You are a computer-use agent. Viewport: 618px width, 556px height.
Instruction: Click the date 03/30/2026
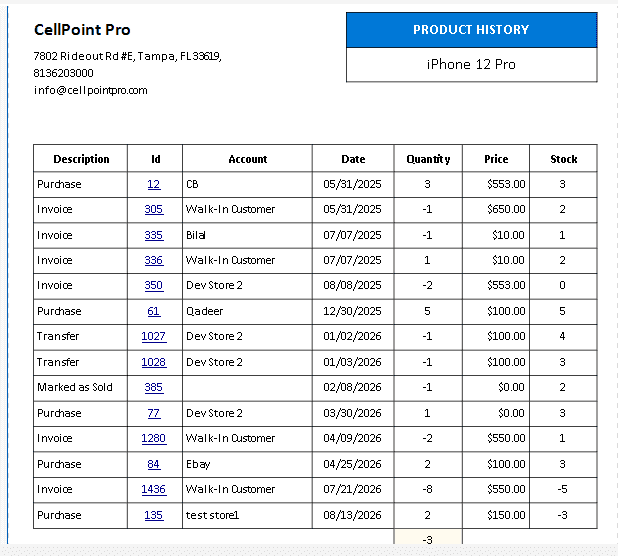[x=352, y=413]
